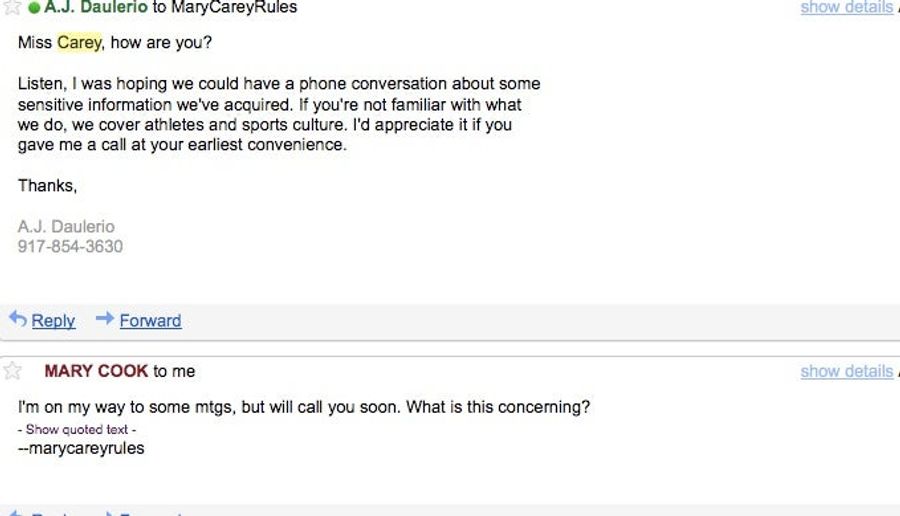Open the Reply link under first message

[53, 320]
